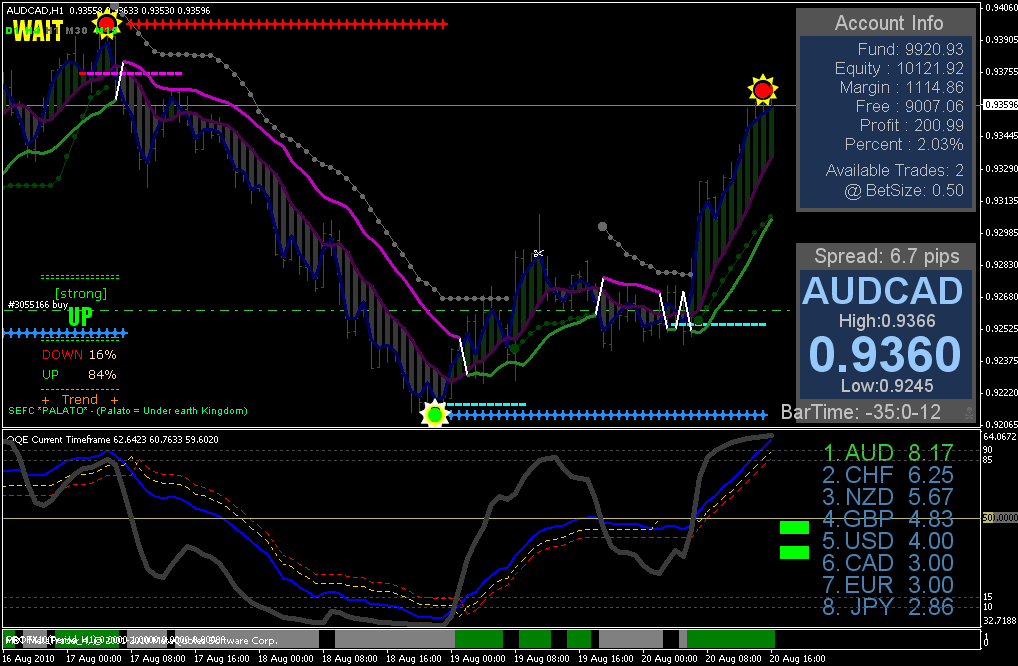Click the 50.0000 level marker on QQE scale
This screenshot has width=1018, height=666.
tap(1000, 517)
